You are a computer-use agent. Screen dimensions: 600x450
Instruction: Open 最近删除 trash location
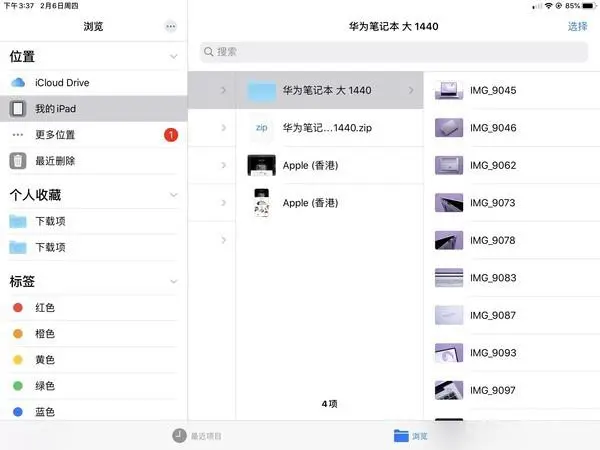(x=94, y=161)
